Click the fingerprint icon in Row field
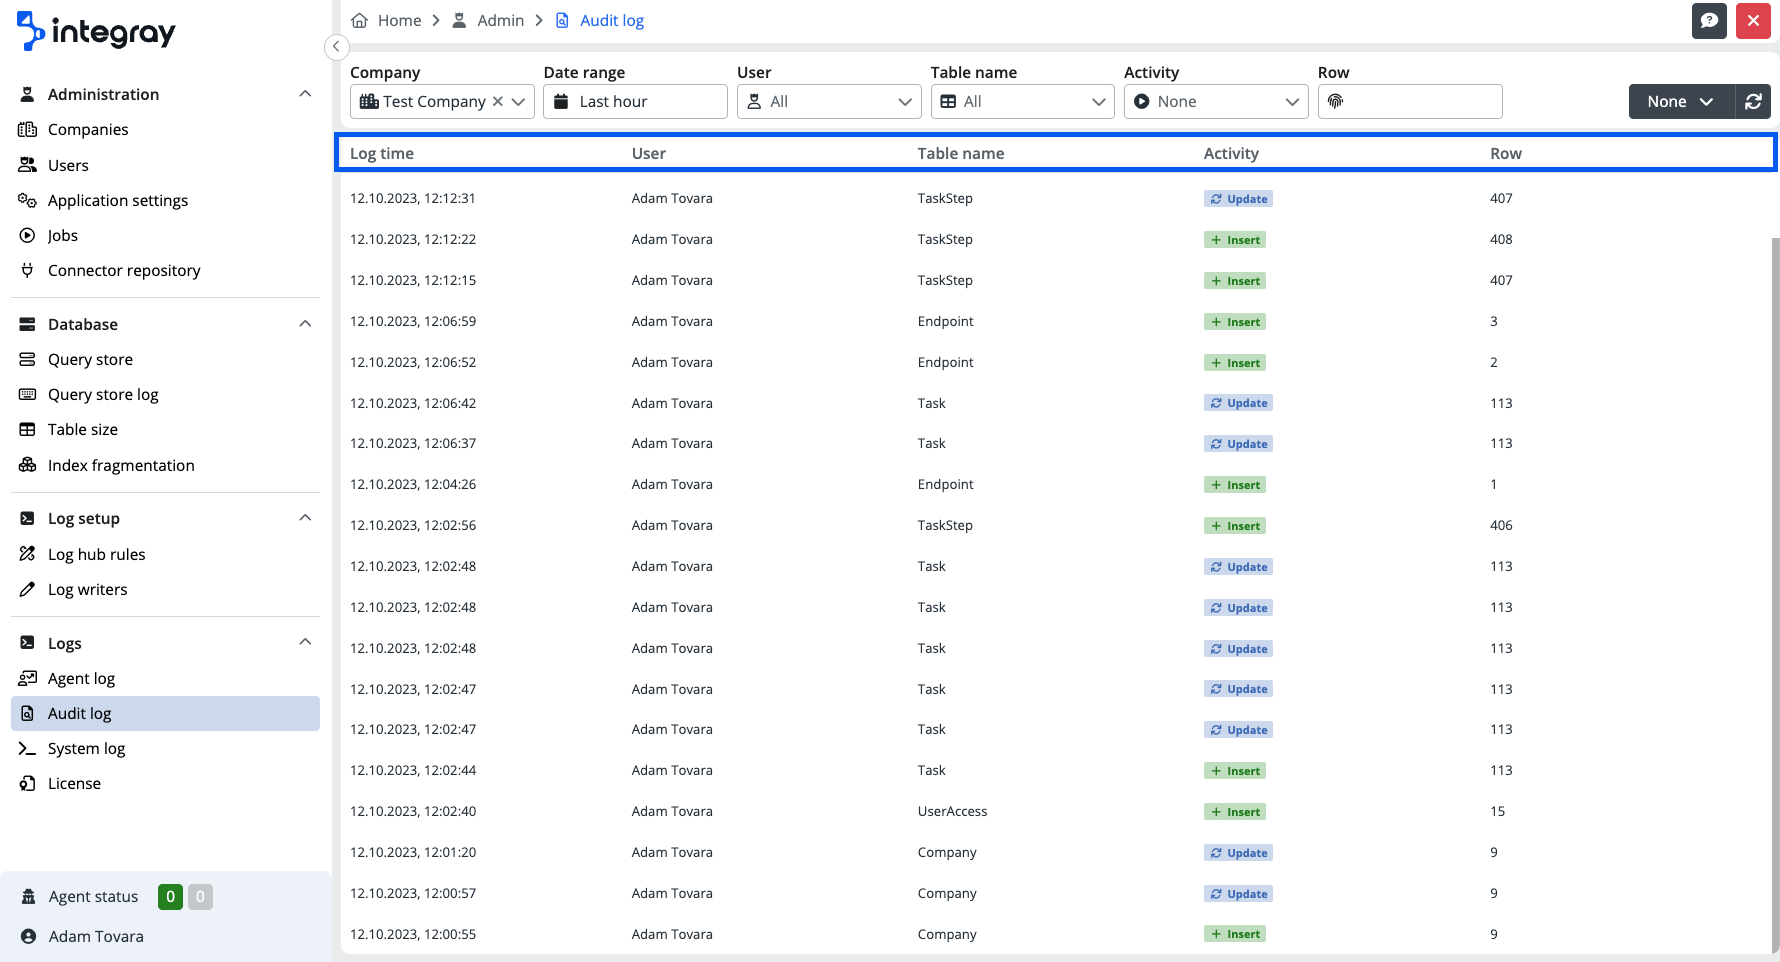This screenshot has height=962, width=1780. pyautogui.click(x=1336, y=102)
